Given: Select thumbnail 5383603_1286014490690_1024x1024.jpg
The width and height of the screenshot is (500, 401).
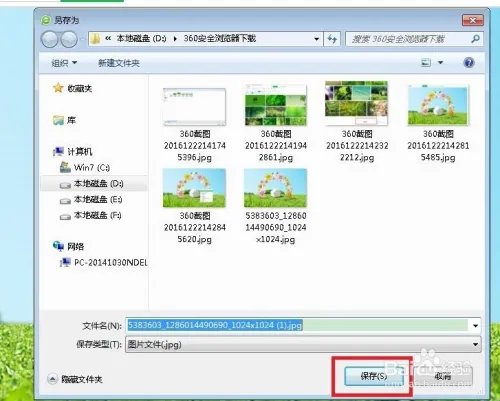Looking at the screenshot, I should 276,188.
